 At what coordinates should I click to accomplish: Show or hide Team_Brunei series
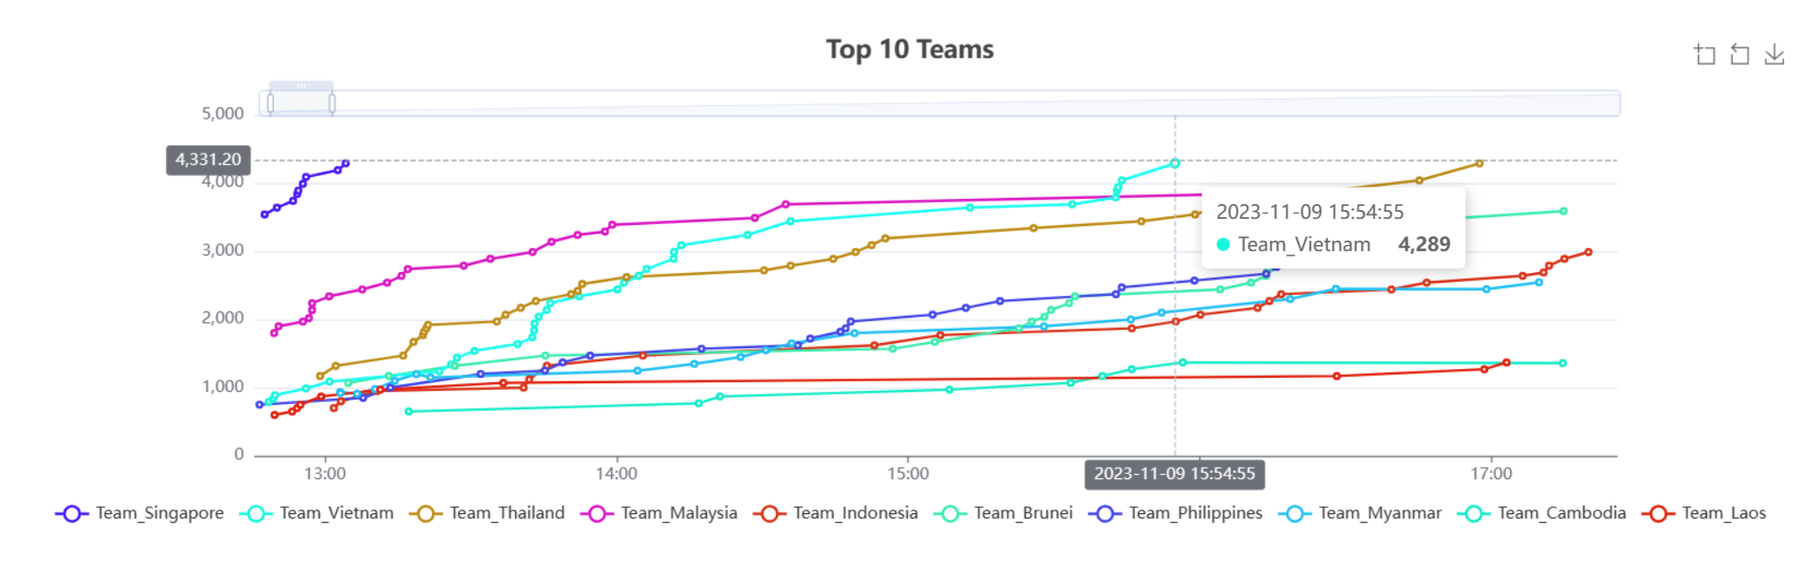click(x=1004, y=514)
